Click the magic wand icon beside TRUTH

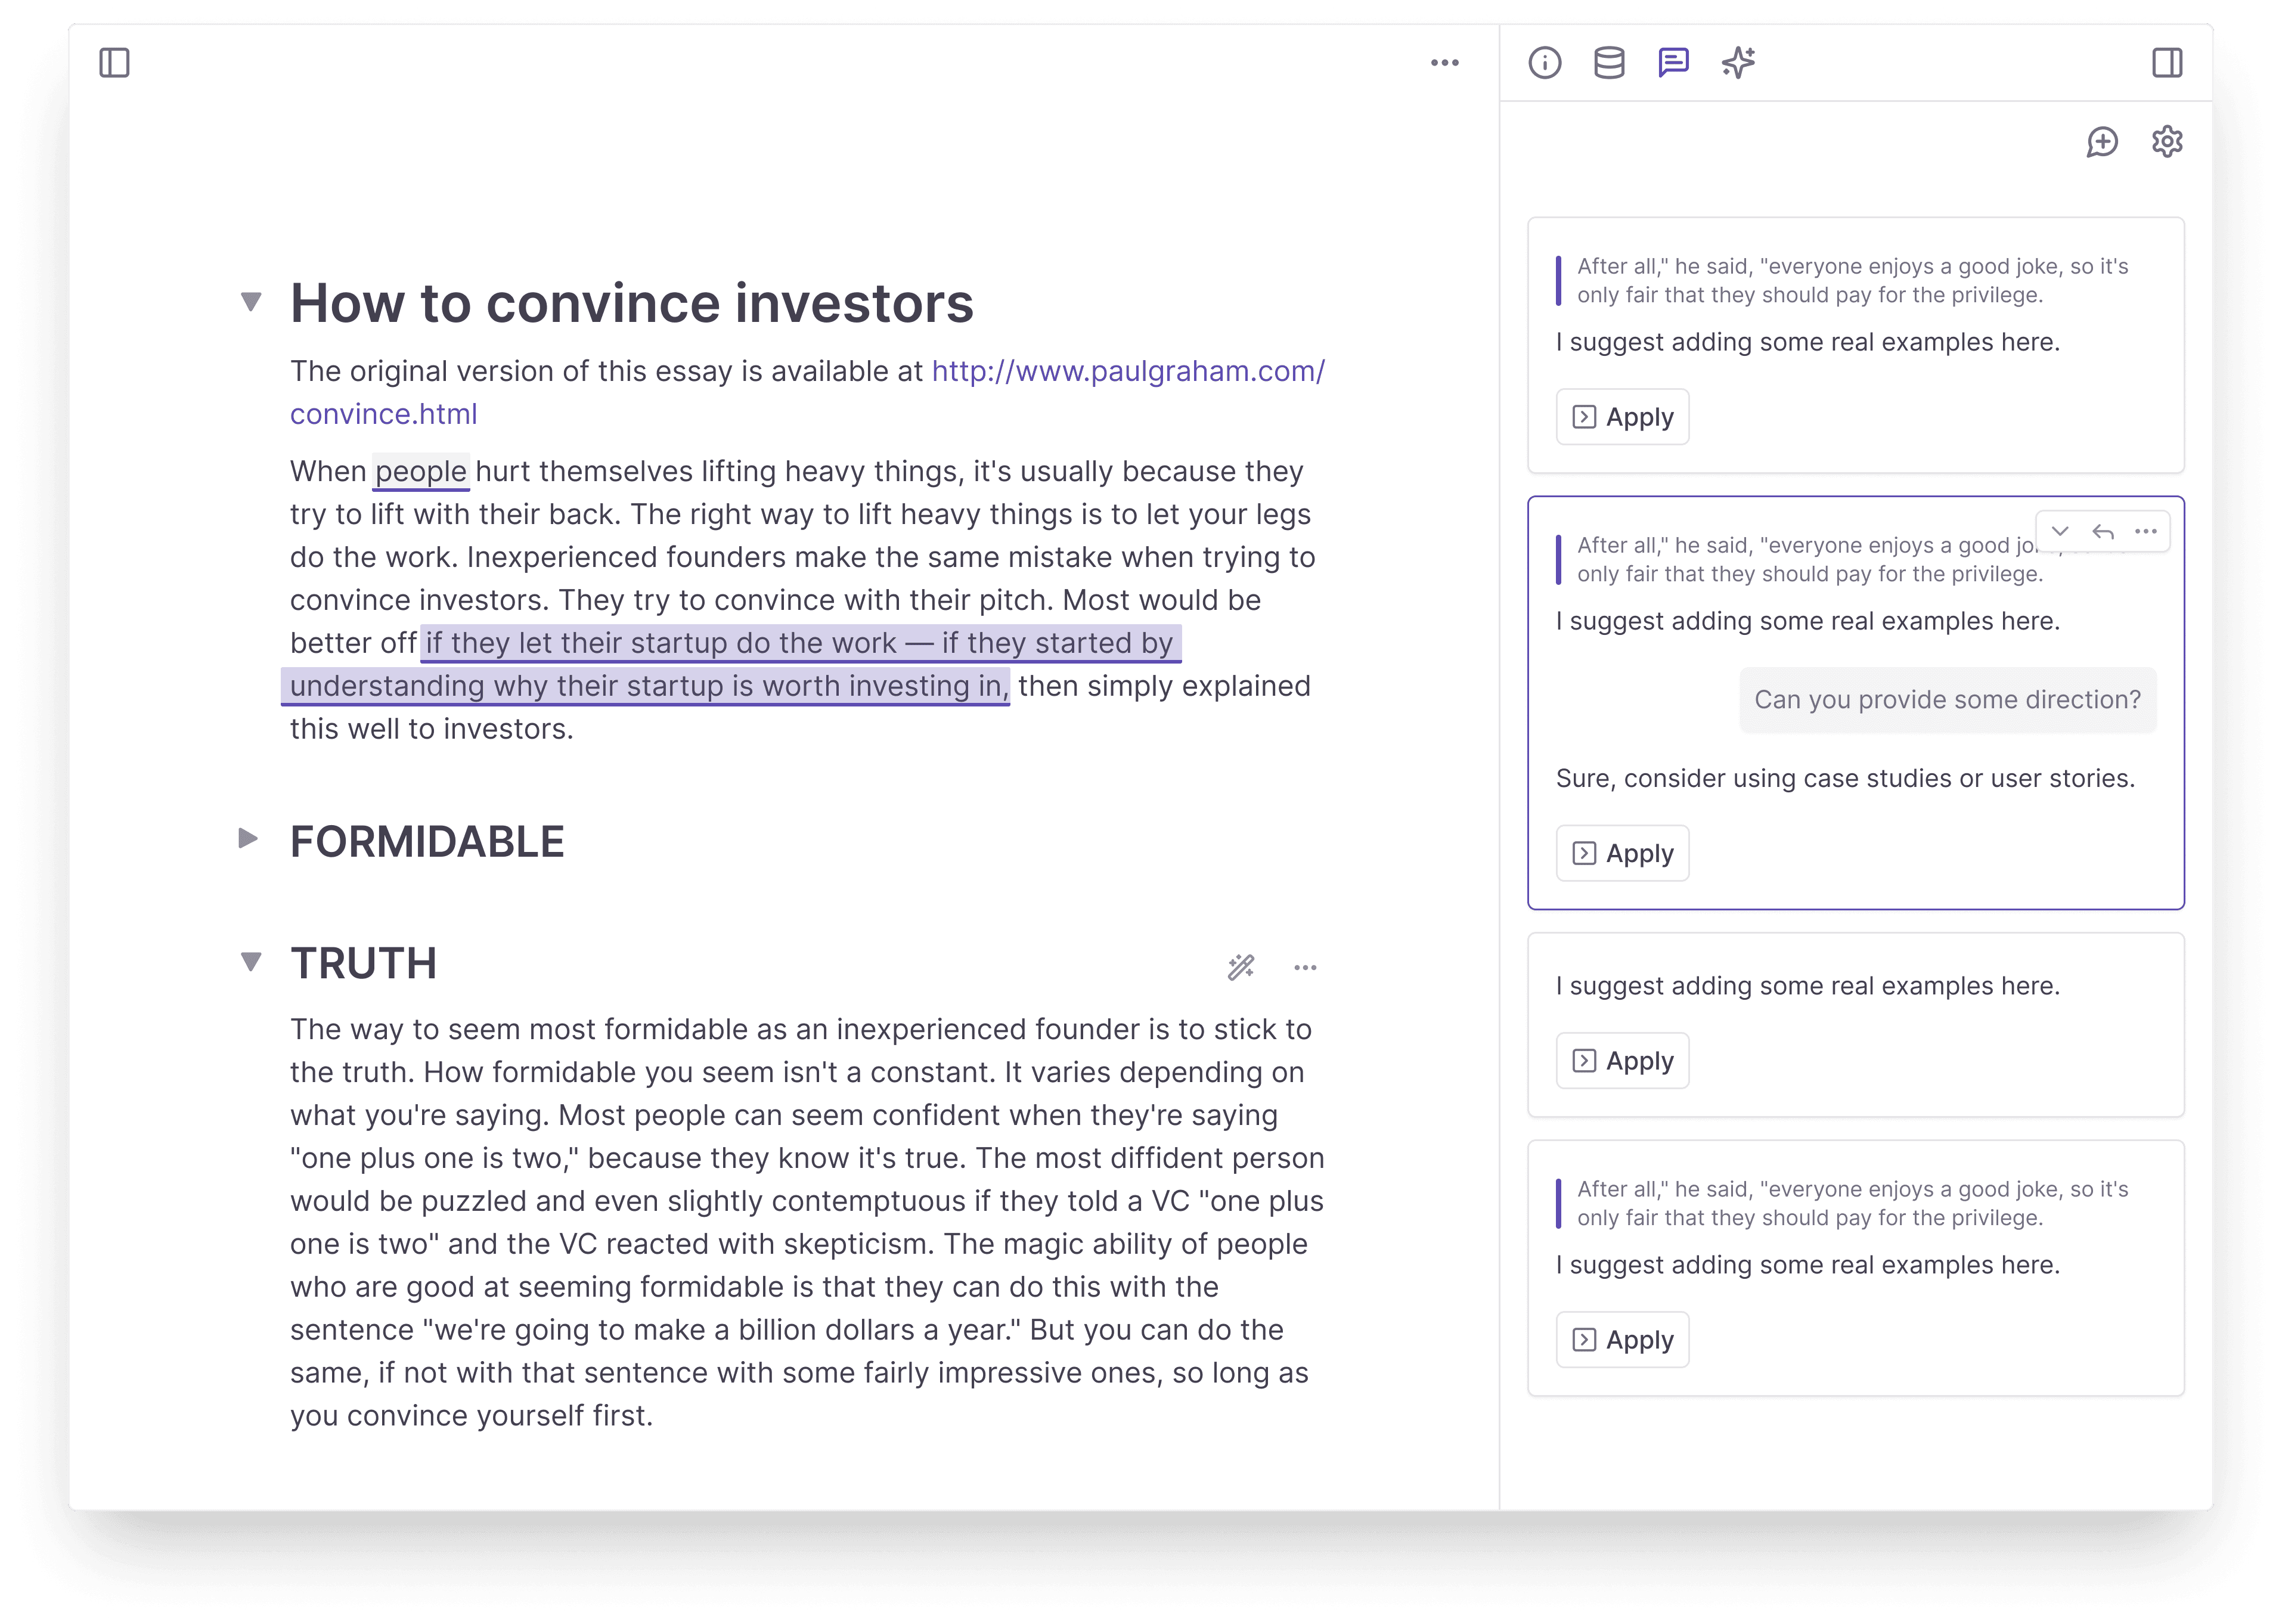point(1241,967)
